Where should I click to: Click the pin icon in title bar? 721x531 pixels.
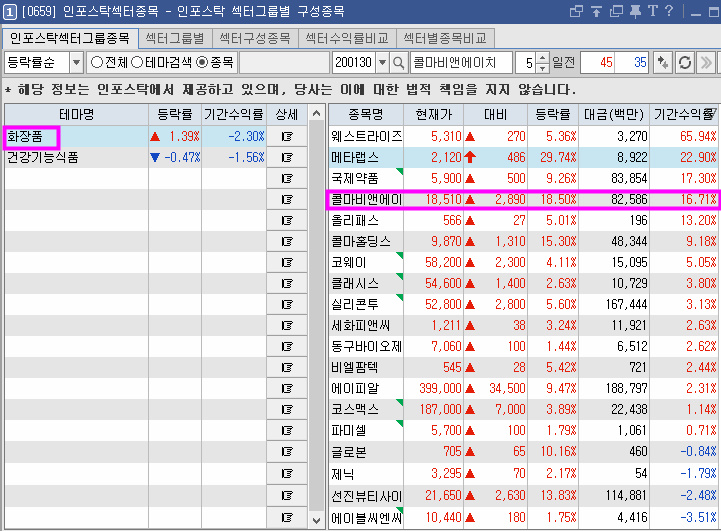[635, 11]
